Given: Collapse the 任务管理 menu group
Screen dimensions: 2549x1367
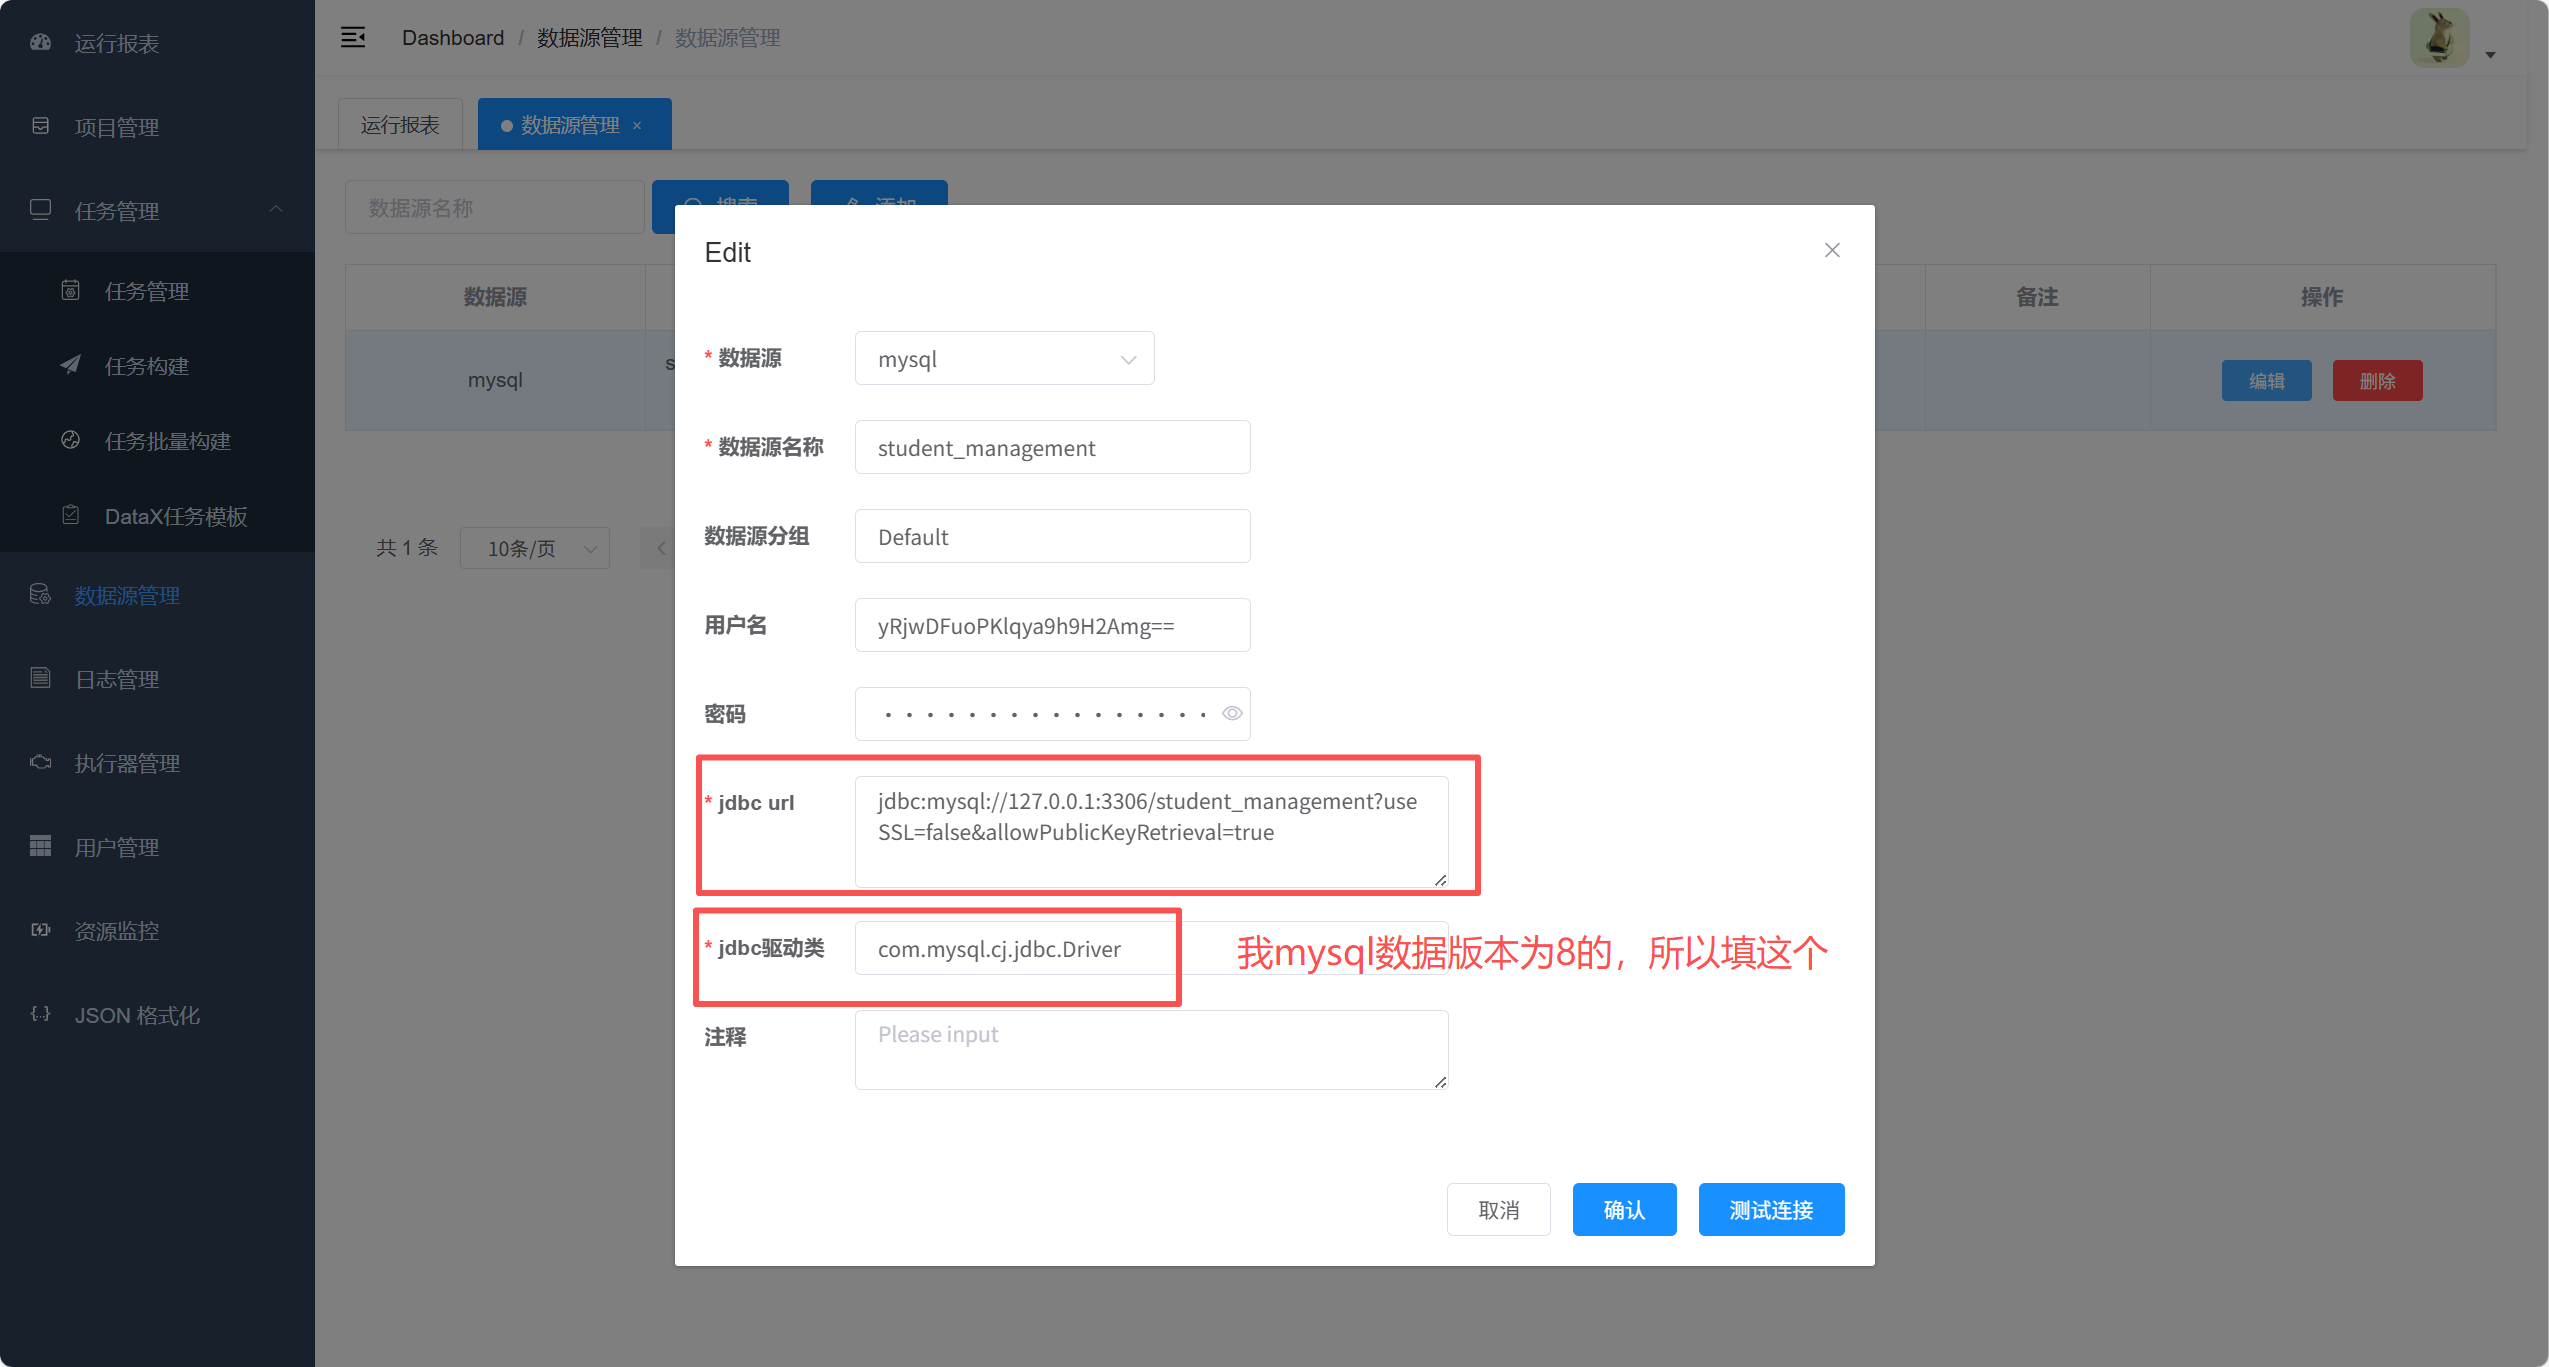Looking at the screenshot, I should pos(276,210).
